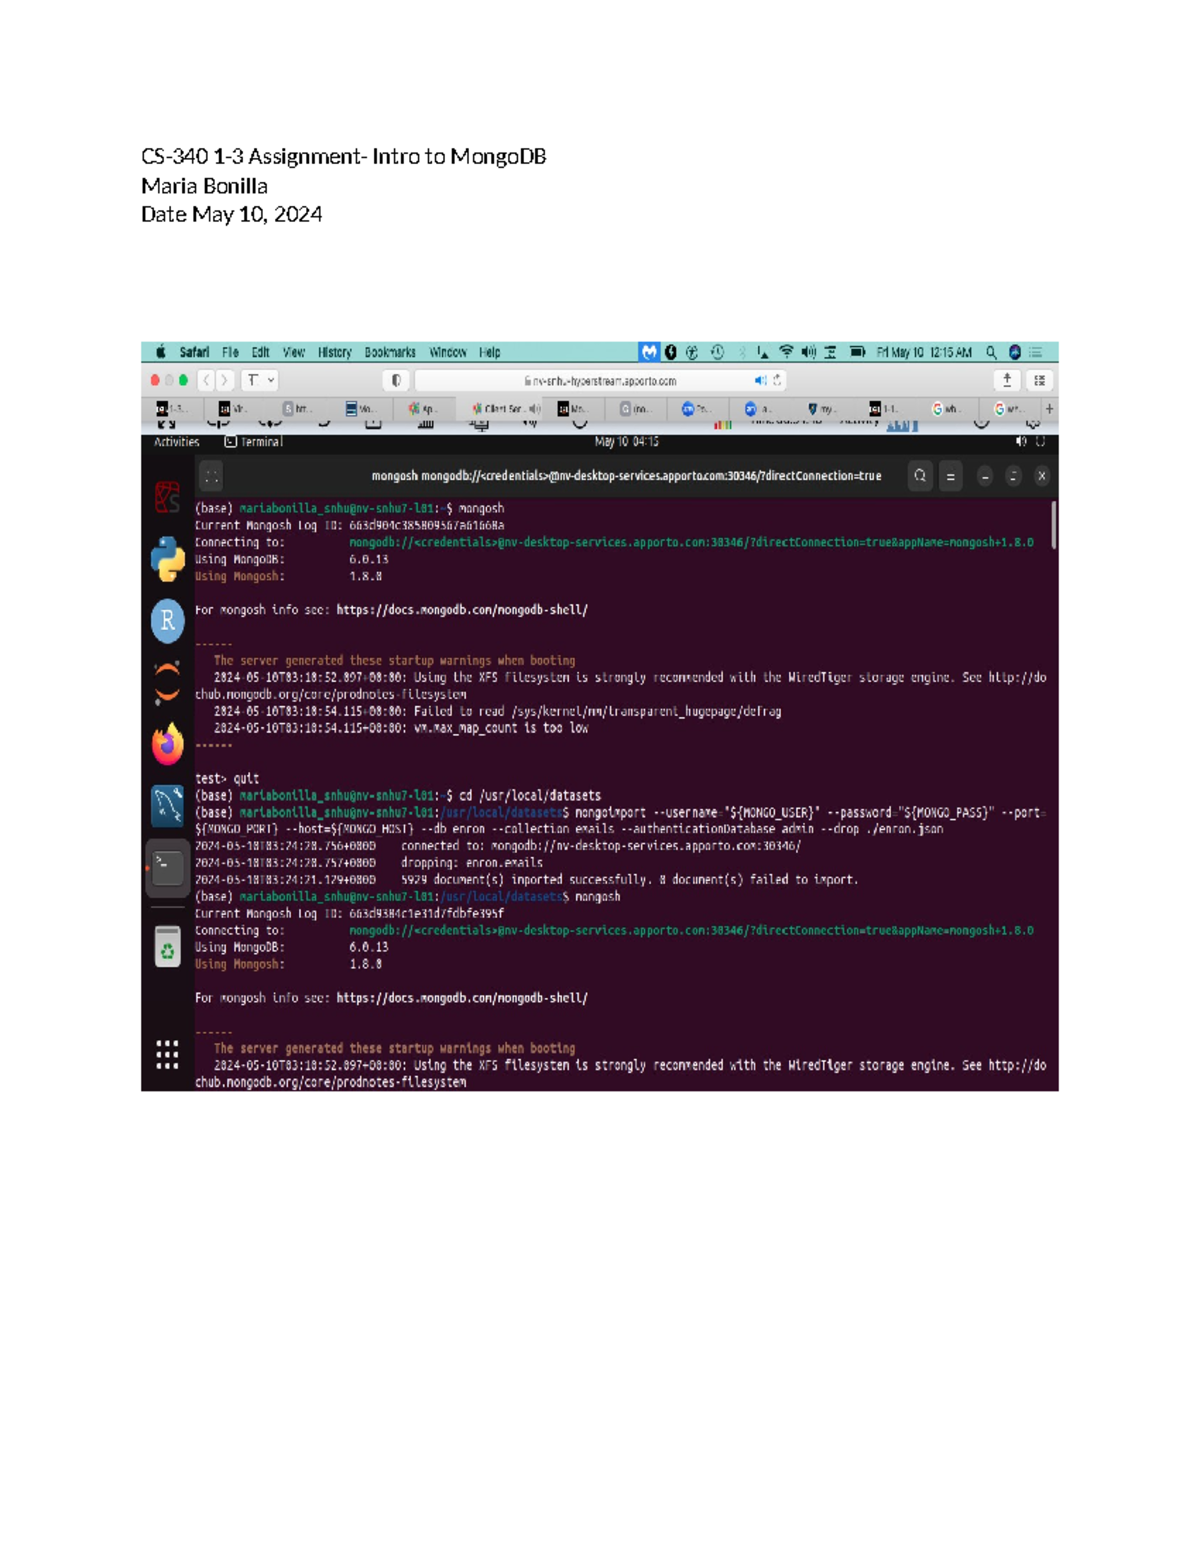Open Firefox from the dock
The width and height of the screenshot is (1200, 1553).
point(167,742)
